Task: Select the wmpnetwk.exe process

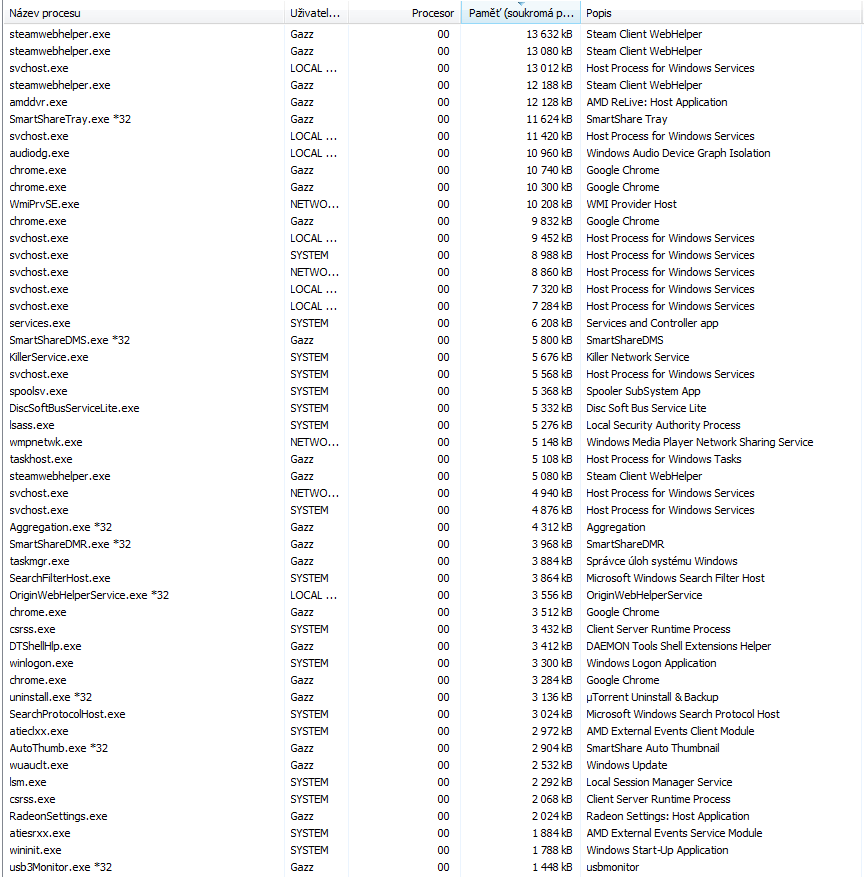Action: 433,442
